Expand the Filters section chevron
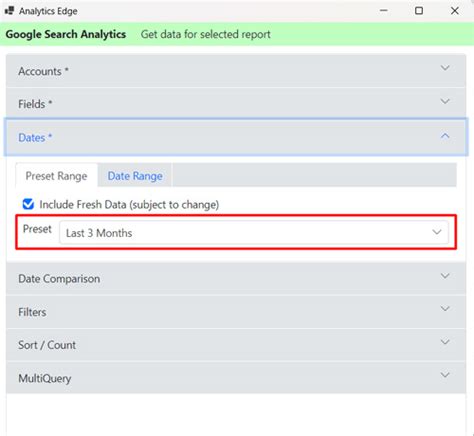The image size is (474, 436). click(445, 309)
